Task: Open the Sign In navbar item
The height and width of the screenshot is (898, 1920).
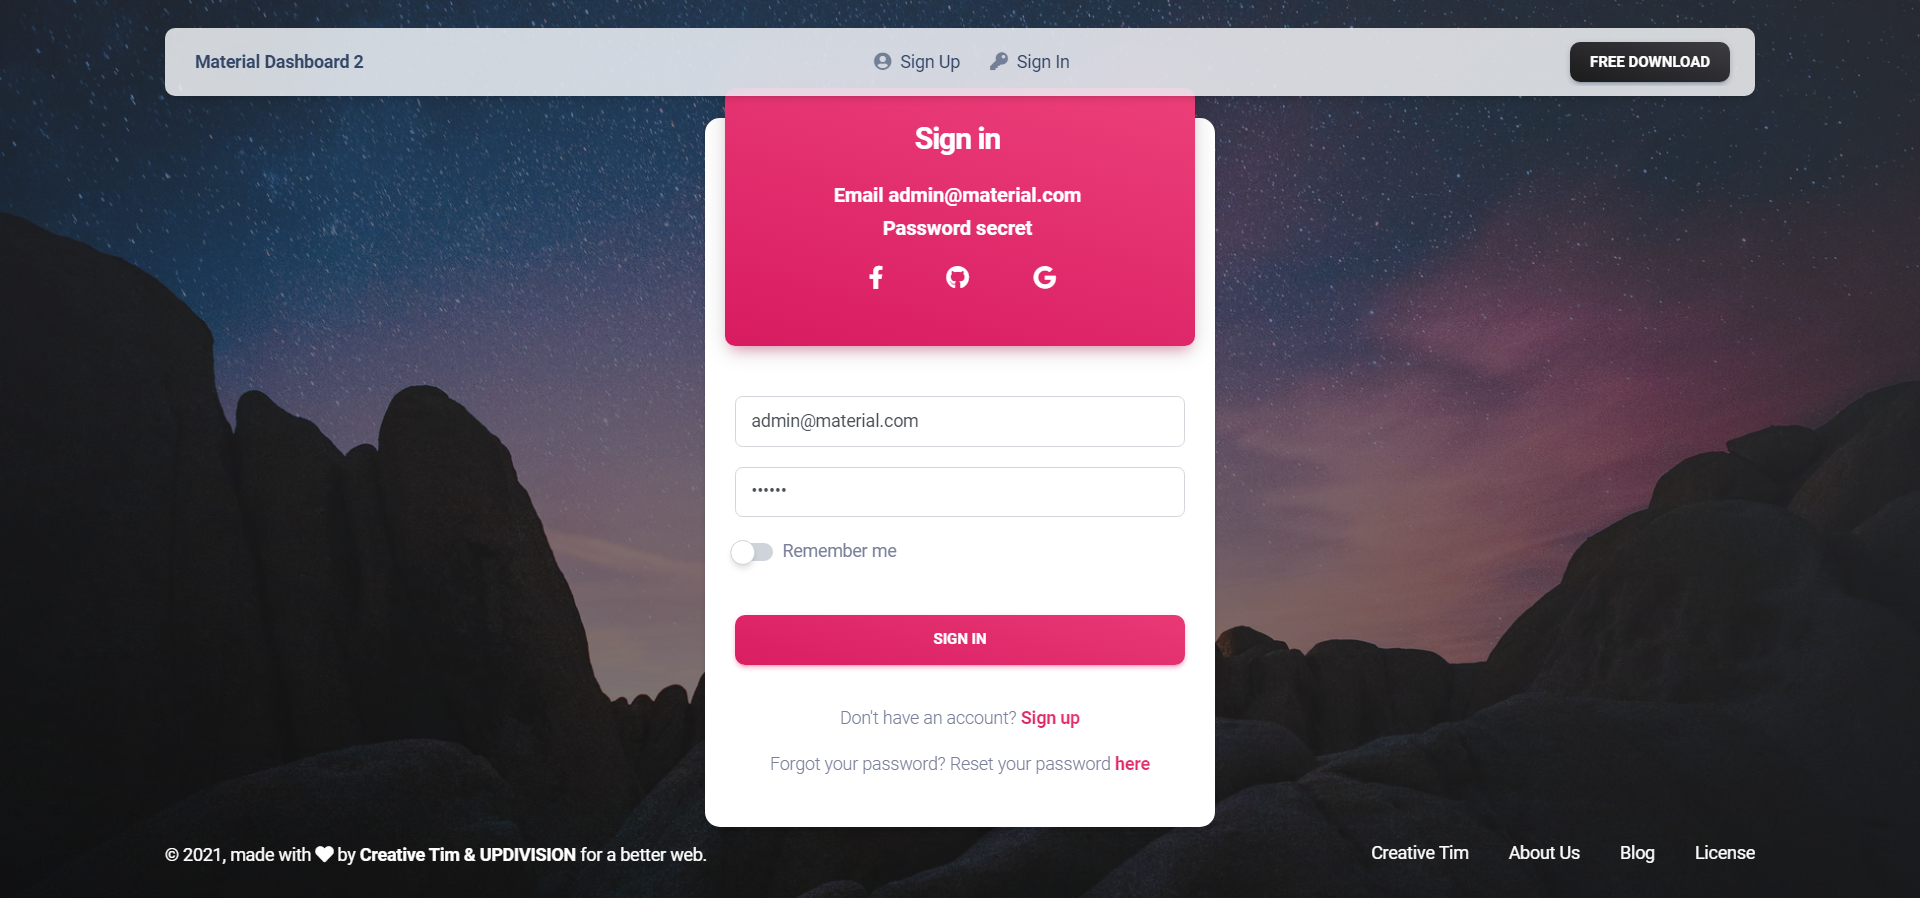Action: point(1030,62)
